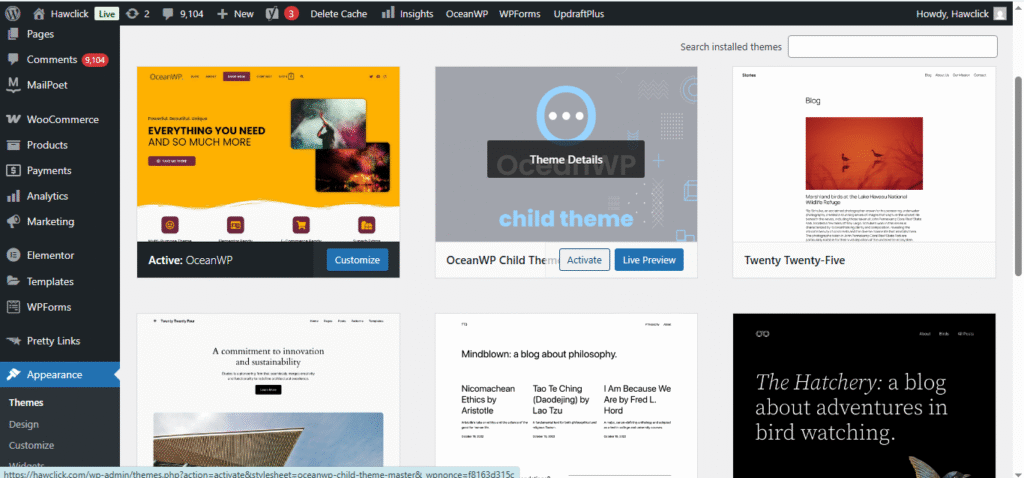The image size is (1024, 478).
Task: Open the updates icon showing 2
Action: click(133, 13)
